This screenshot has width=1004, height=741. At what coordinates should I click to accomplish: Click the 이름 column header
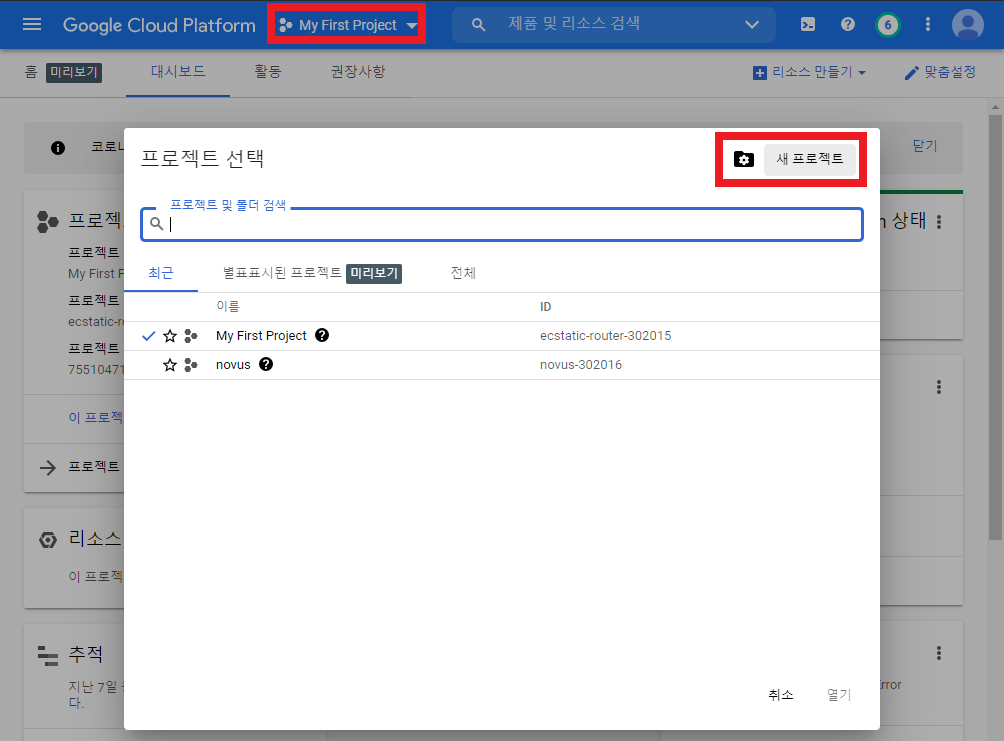tap(227, 307)
